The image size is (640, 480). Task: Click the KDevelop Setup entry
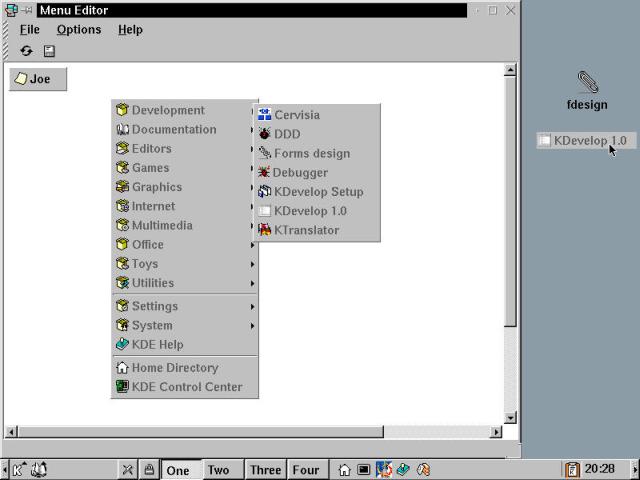pyautogui.click(x=317, y=192)
